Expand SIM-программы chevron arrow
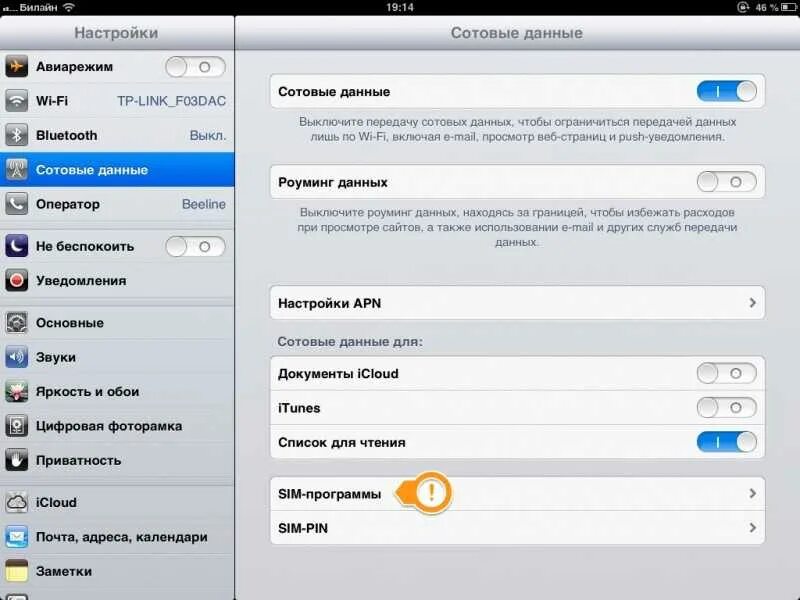The image size is (800, 600). 753,493
